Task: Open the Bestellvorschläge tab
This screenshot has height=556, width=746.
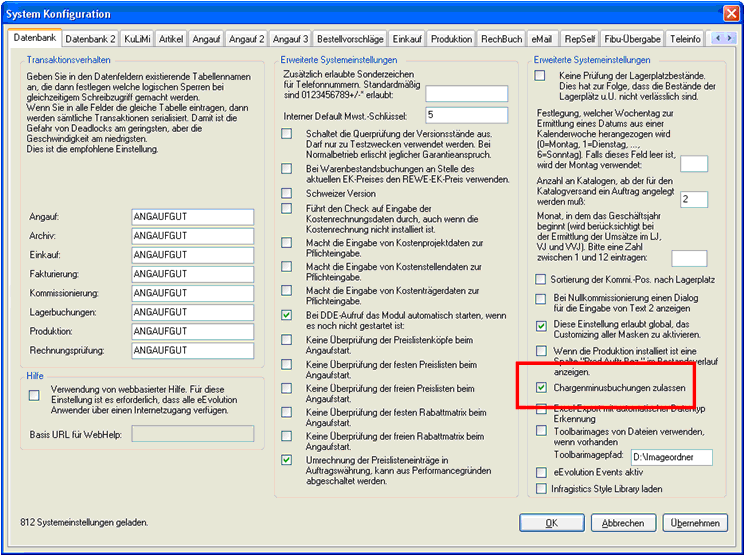Action: (x=351, y=39)
